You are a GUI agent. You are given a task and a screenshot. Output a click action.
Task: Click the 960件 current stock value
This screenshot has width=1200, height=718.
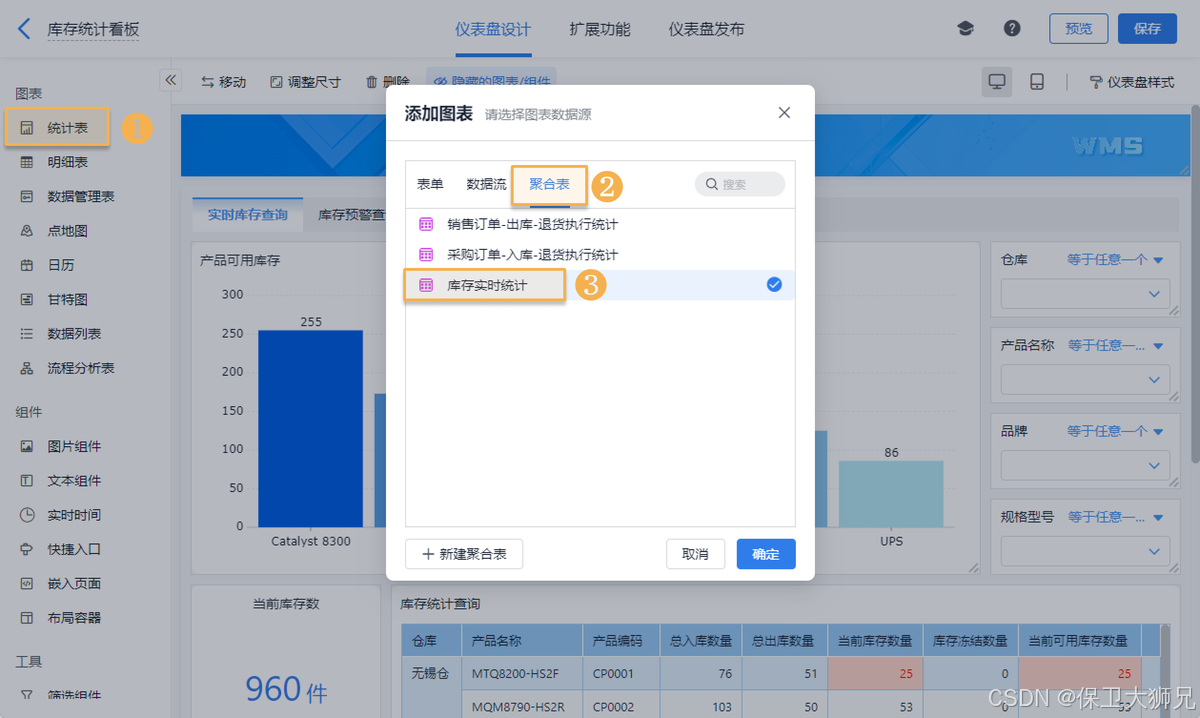286,688
